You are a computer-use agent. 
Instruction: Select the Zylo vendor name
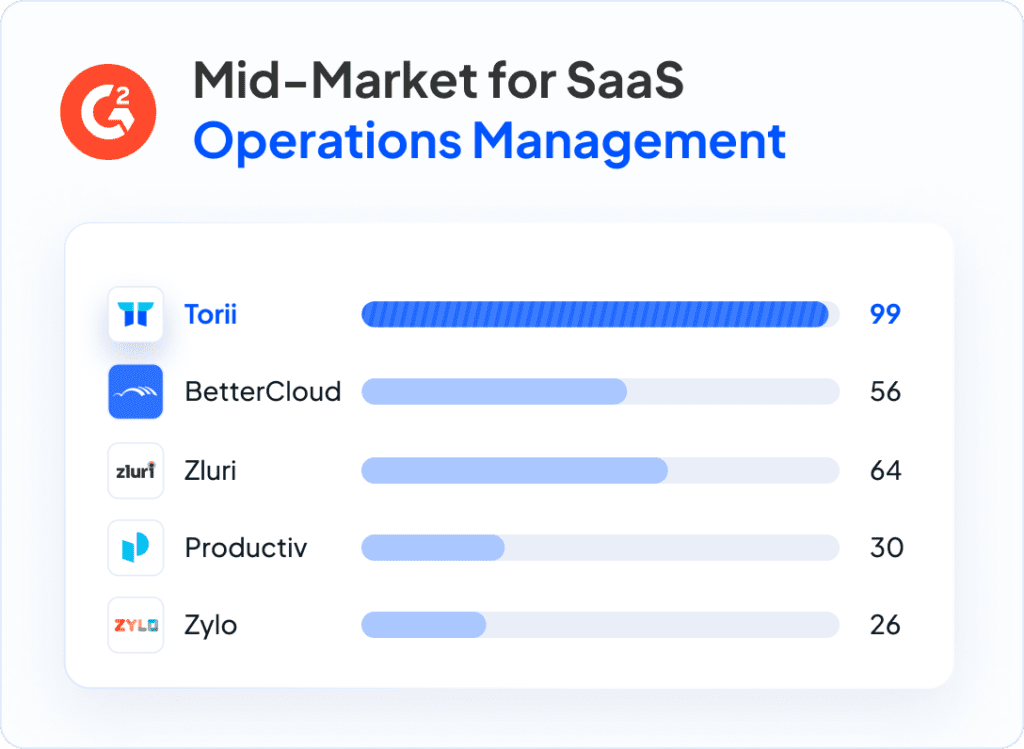pos(211,626)
